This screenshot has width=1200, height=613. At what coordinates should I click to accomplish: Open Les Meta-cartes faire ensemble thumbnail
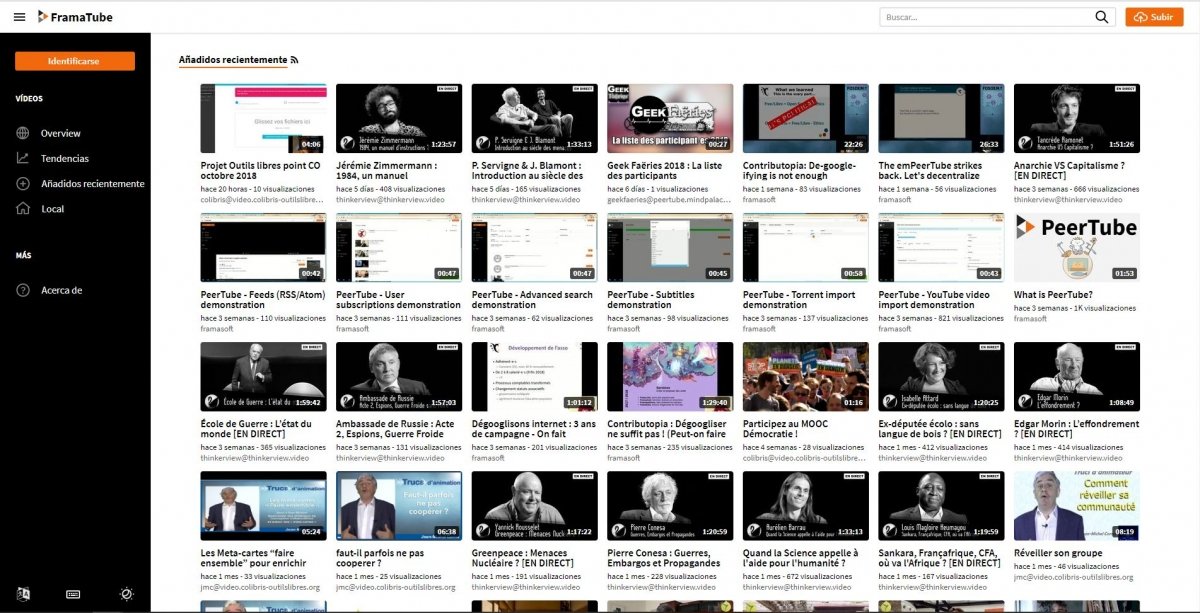[263, 505]
